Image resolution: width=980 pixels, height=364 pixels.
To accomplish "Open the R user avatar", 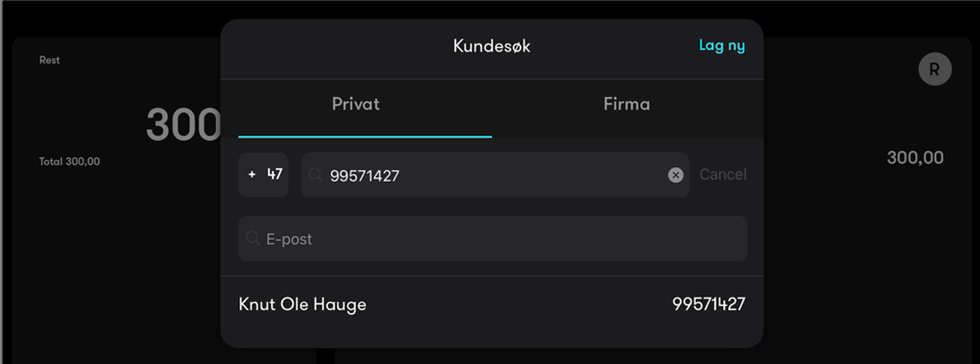I will point(934,69).
